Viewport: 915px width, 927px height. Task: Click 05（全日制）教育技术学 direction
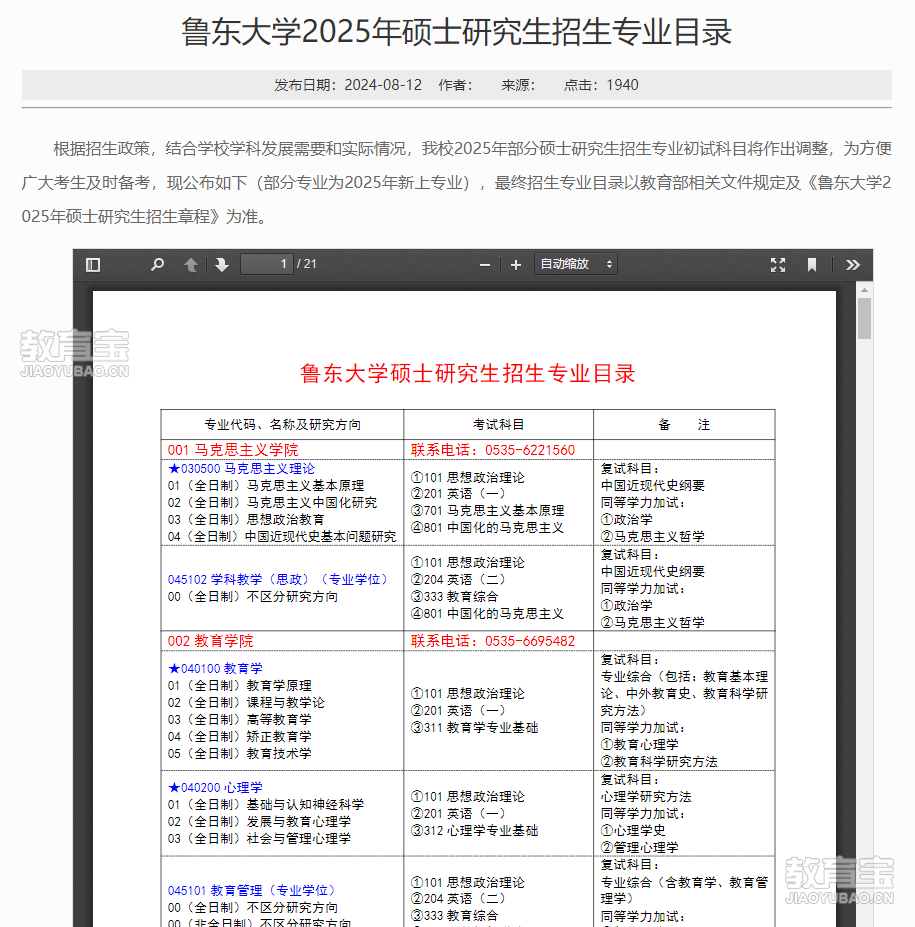[239, 753]
